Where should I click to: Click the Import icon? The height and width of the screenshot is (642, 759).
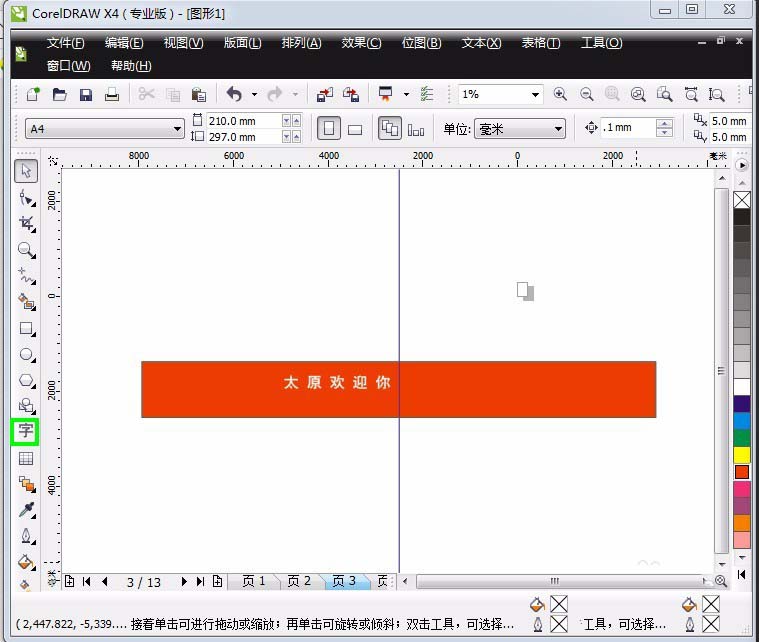tap(325, 94)
